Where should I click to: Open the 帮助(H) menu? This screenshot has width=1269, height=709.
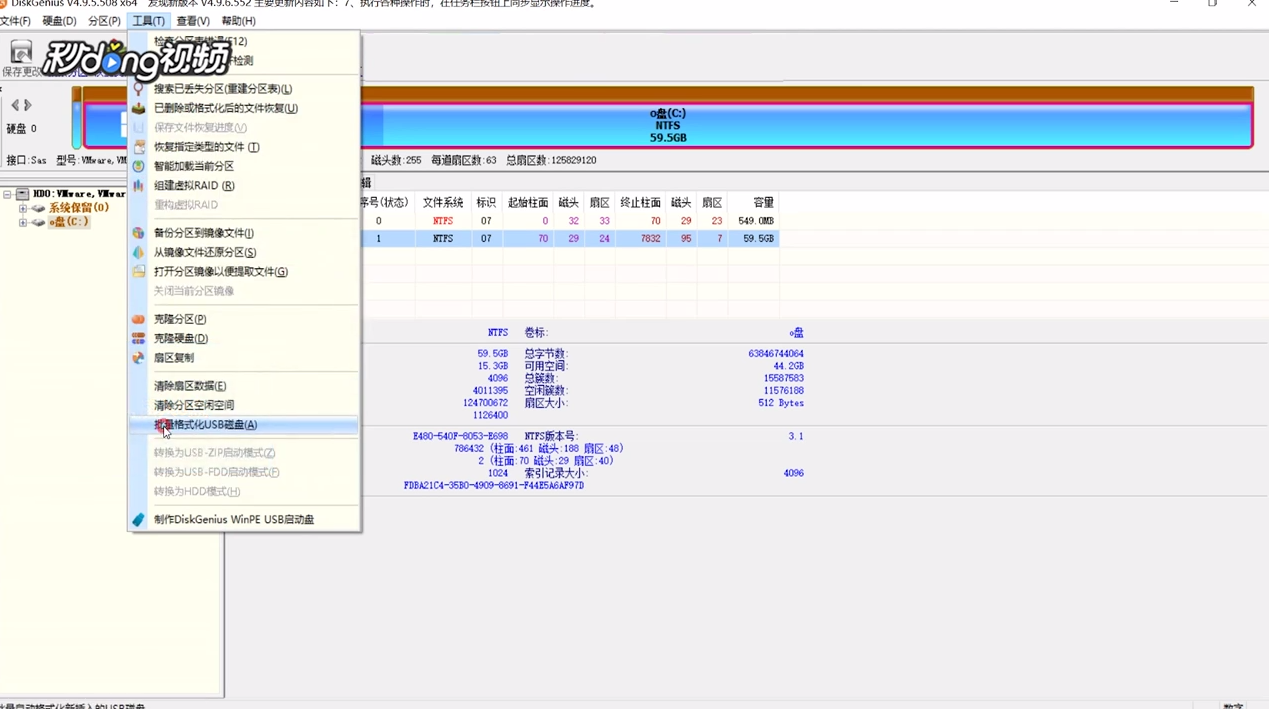click(238, 21)
